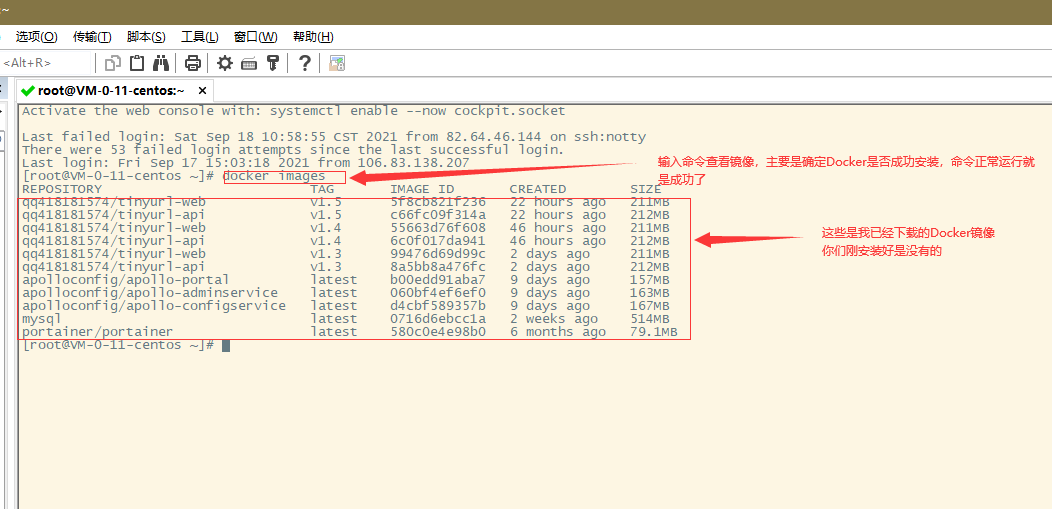The image size is (1052, 509).
Task: Click the Paste clipboard icon
Action: click(137, 63)
